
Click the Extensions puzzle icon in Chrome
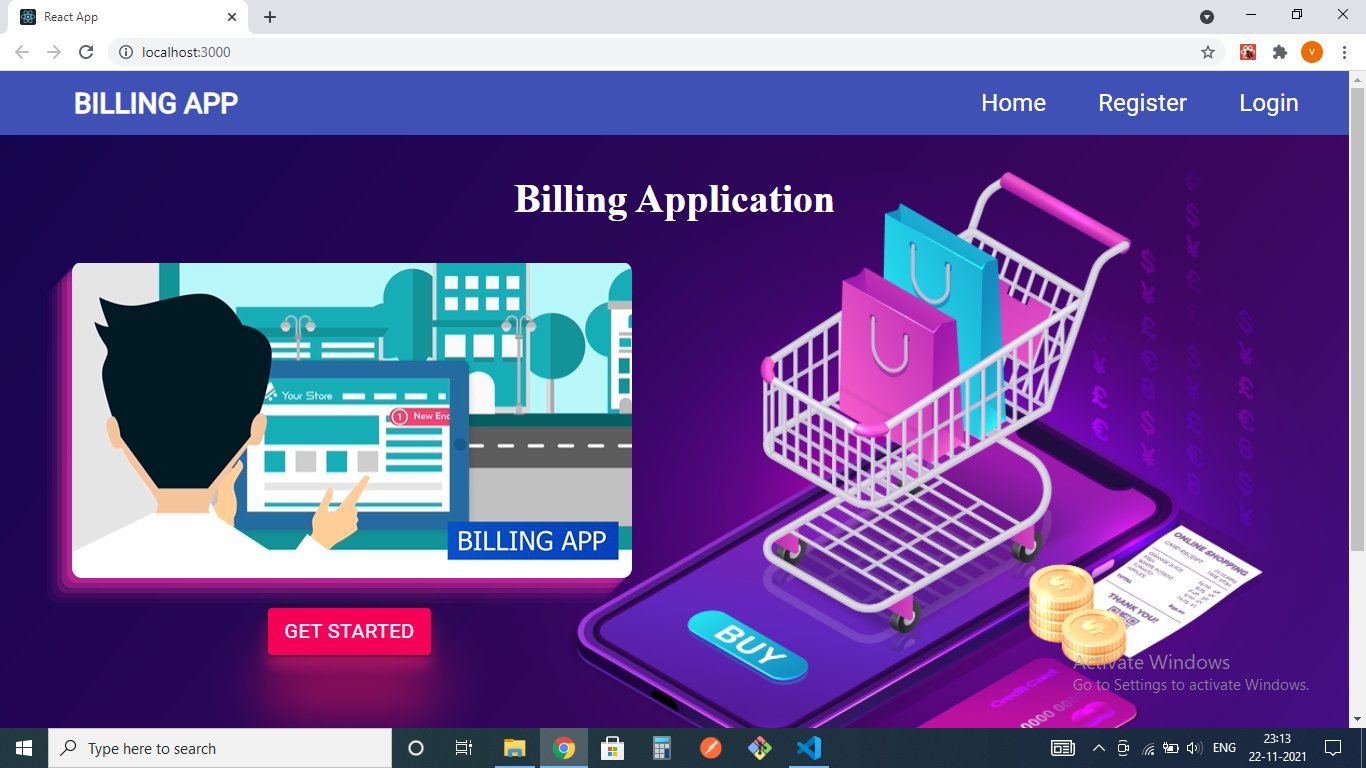coord(1280,51)
